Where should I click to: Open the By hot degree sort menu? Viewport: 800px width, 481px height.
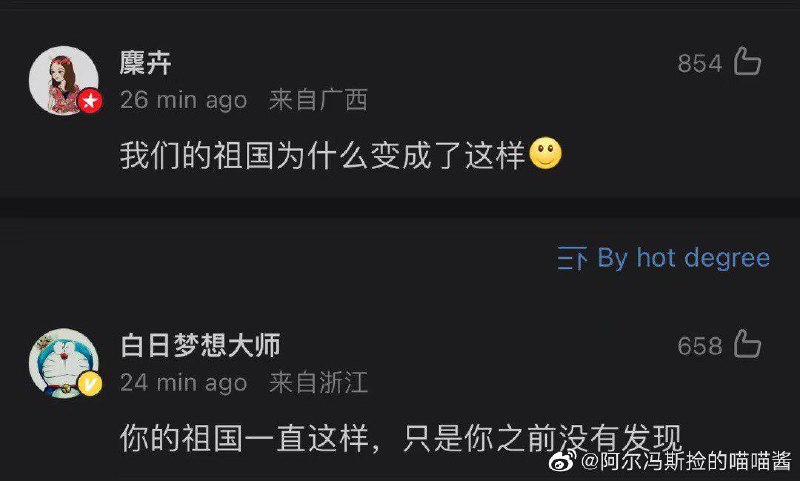tap(664, 258)
